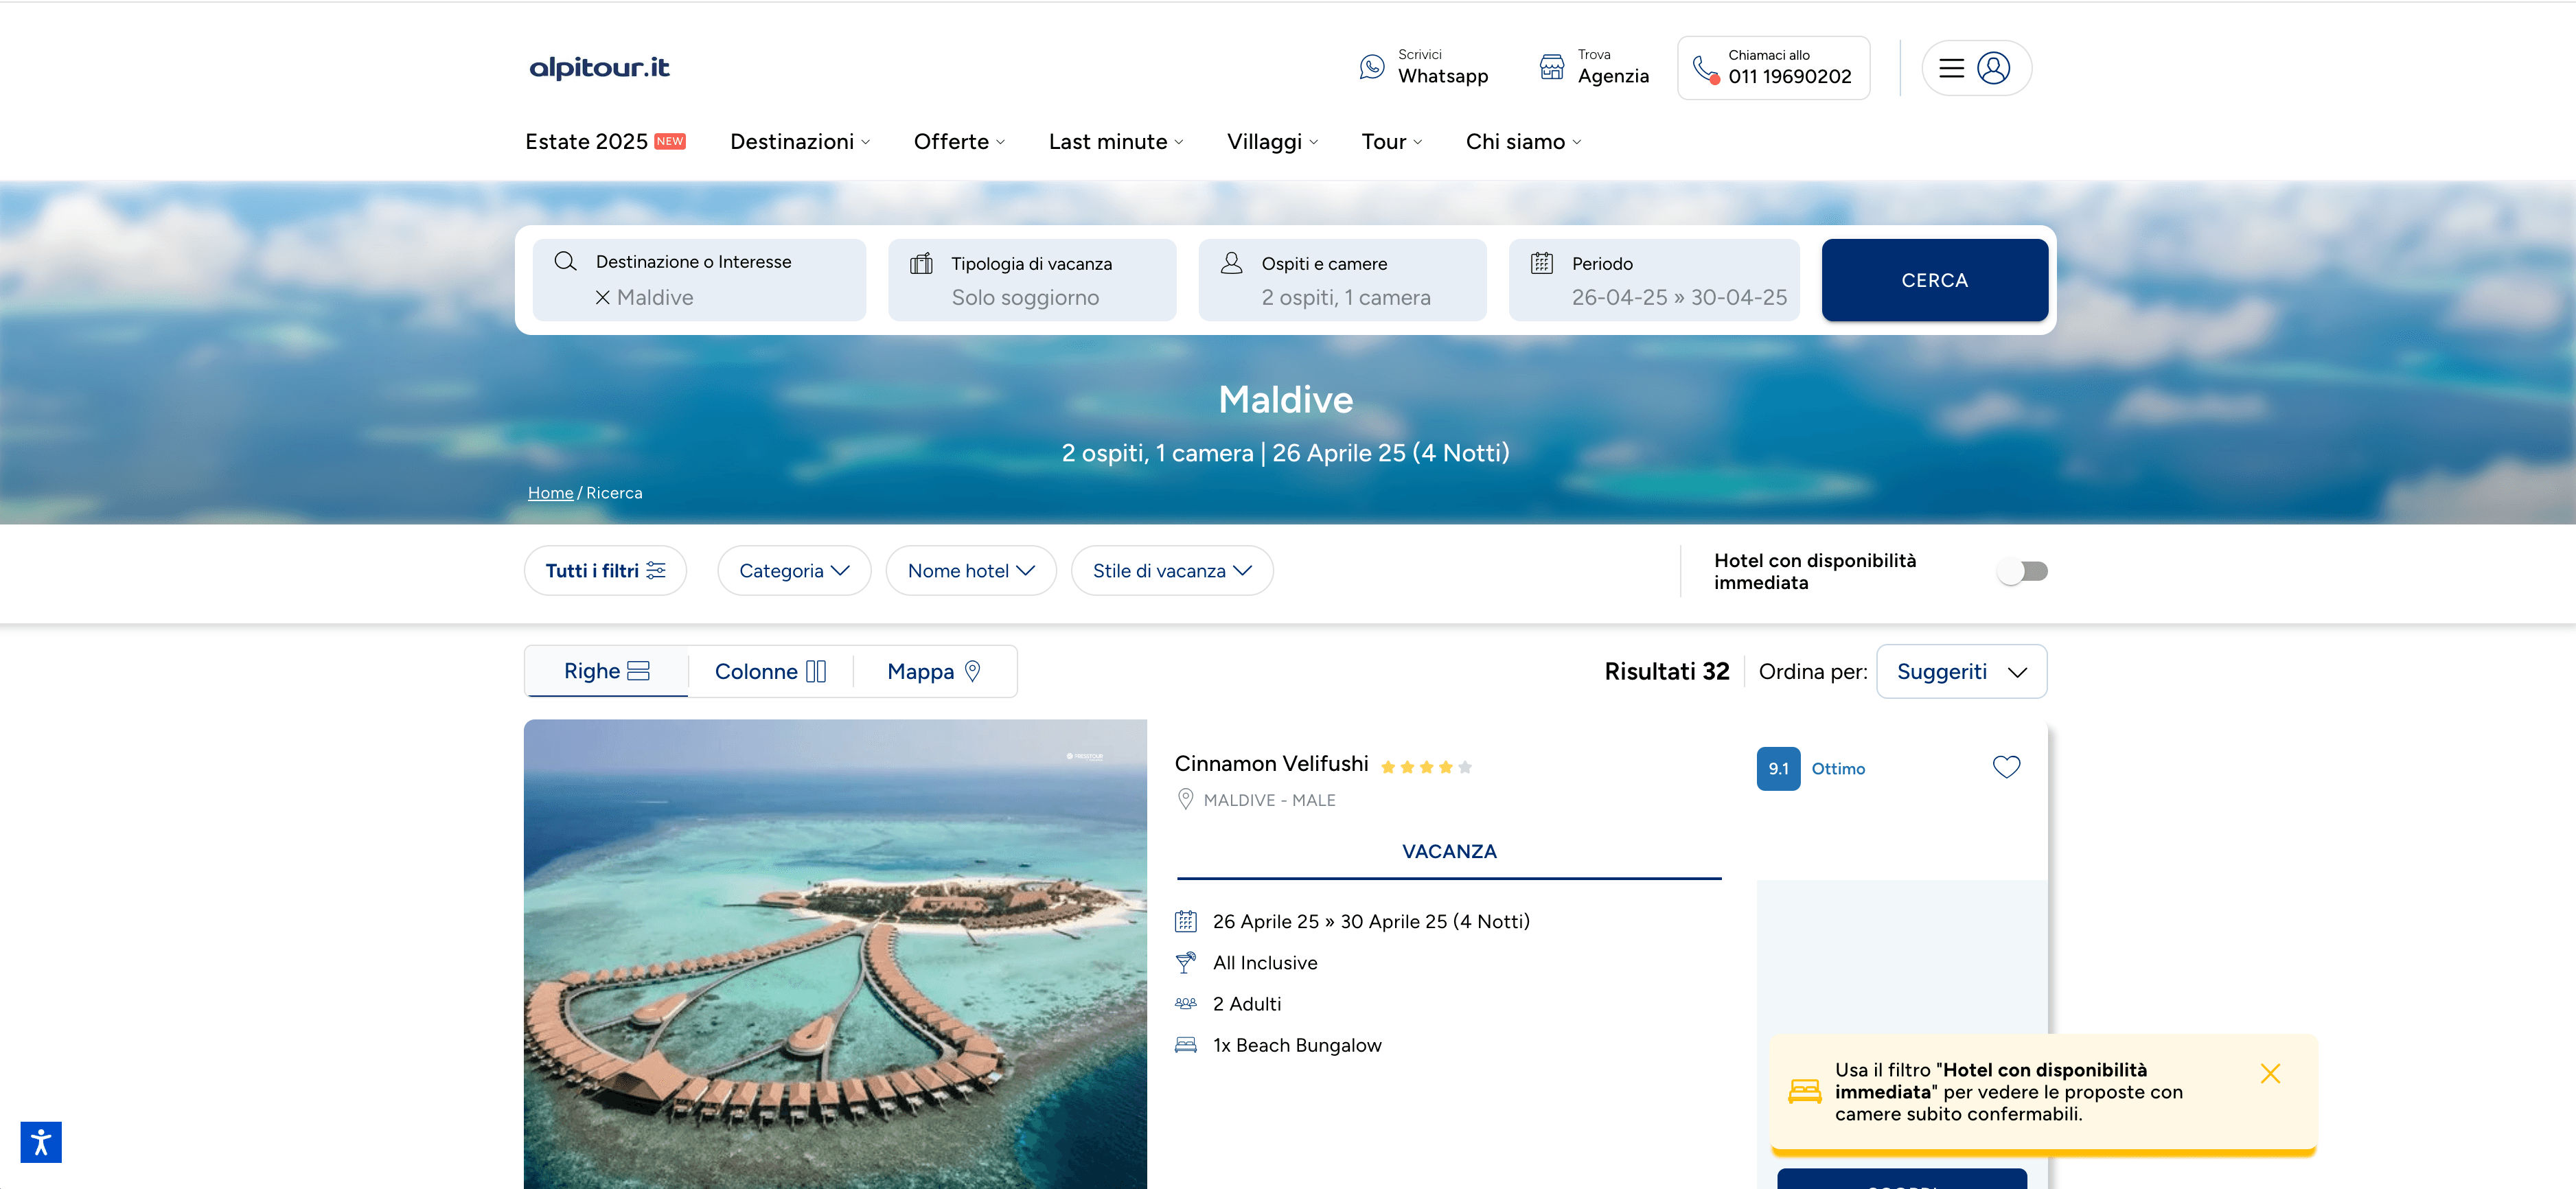Clear the Maldive destination with X
Viewport: 2576px width, 1189px height.
coord(602,297)
